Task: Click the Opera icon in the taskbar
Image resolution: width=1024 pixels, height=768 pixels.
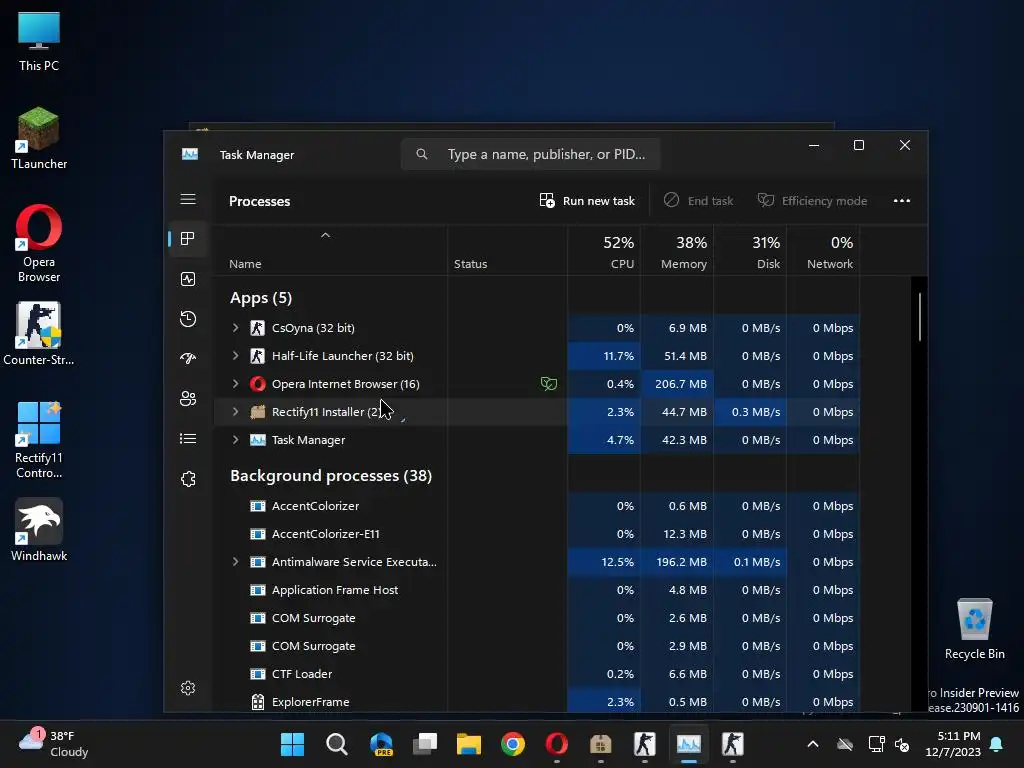Action: pos(556,744)
